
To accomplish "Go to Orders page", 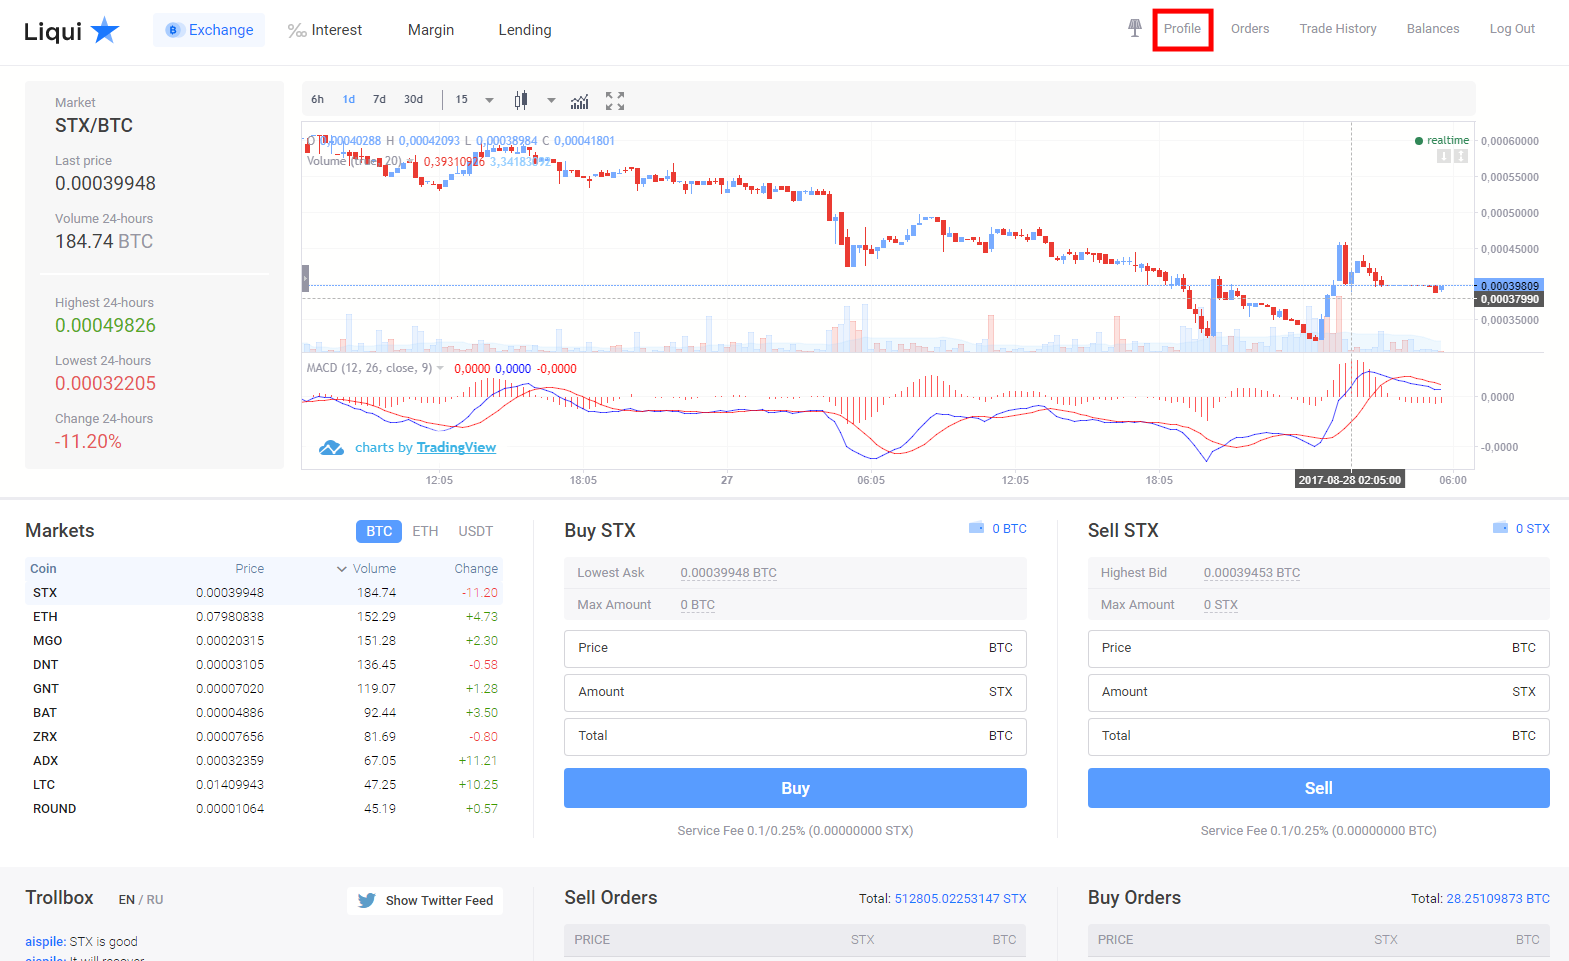I will coord(1250,29).
